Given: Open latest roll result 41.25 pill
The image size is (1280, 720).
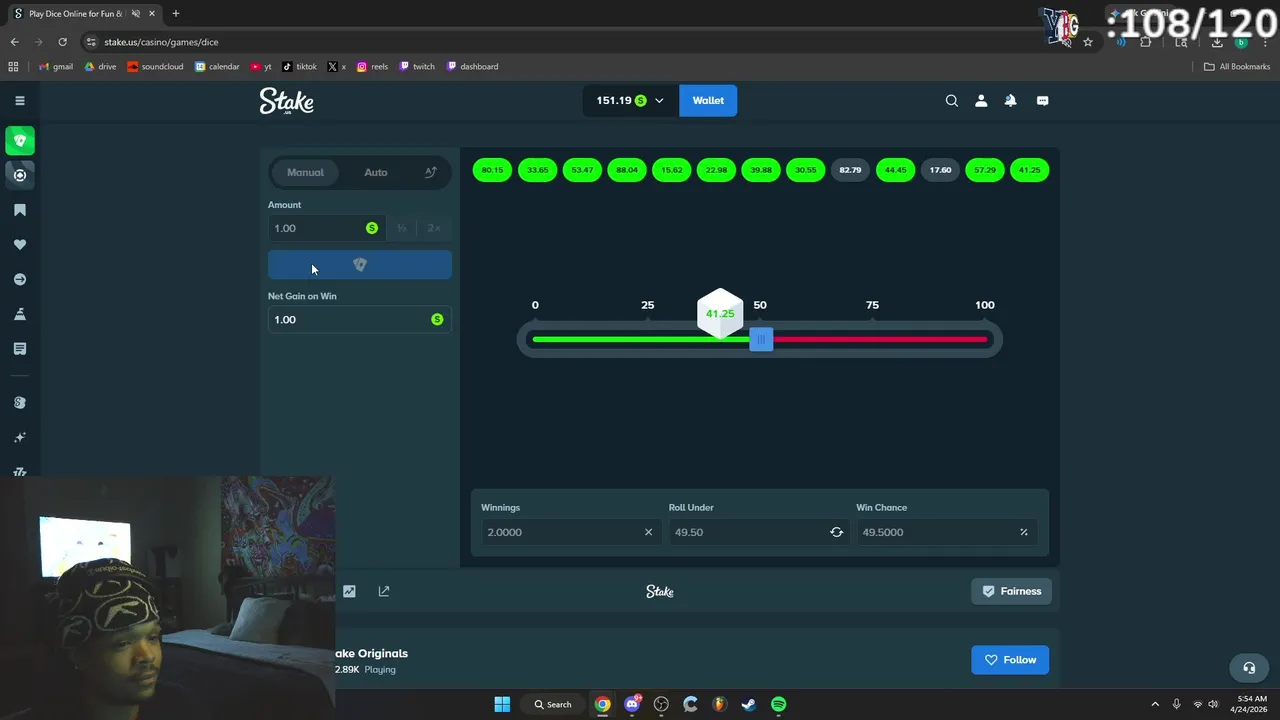Looking at the screenshot, I should pyautogui.click(x=1029, y=170).
